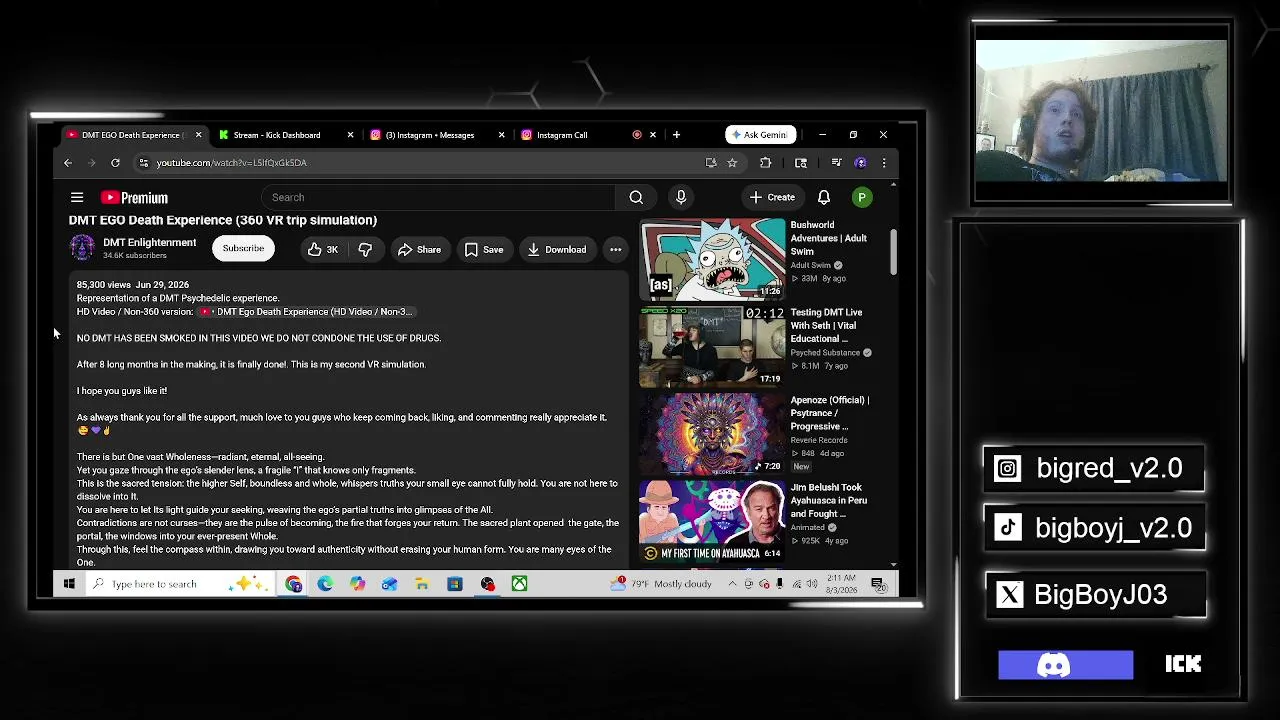Open Jim Belushi Ayahuasca video thumbnail
The width and height of the screenshot is (1280, 720).
pos(713,522)
